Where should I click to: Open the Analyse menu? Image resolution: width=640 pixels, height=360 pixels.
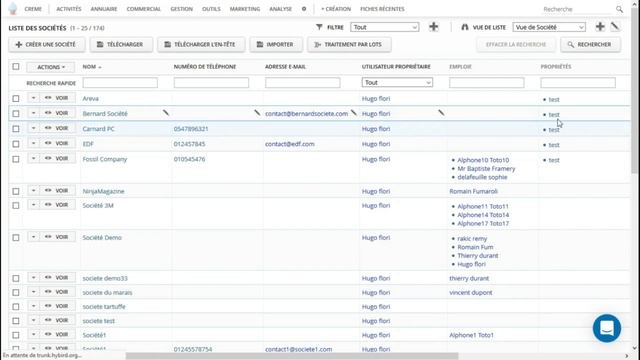click(x=280, y=9)
